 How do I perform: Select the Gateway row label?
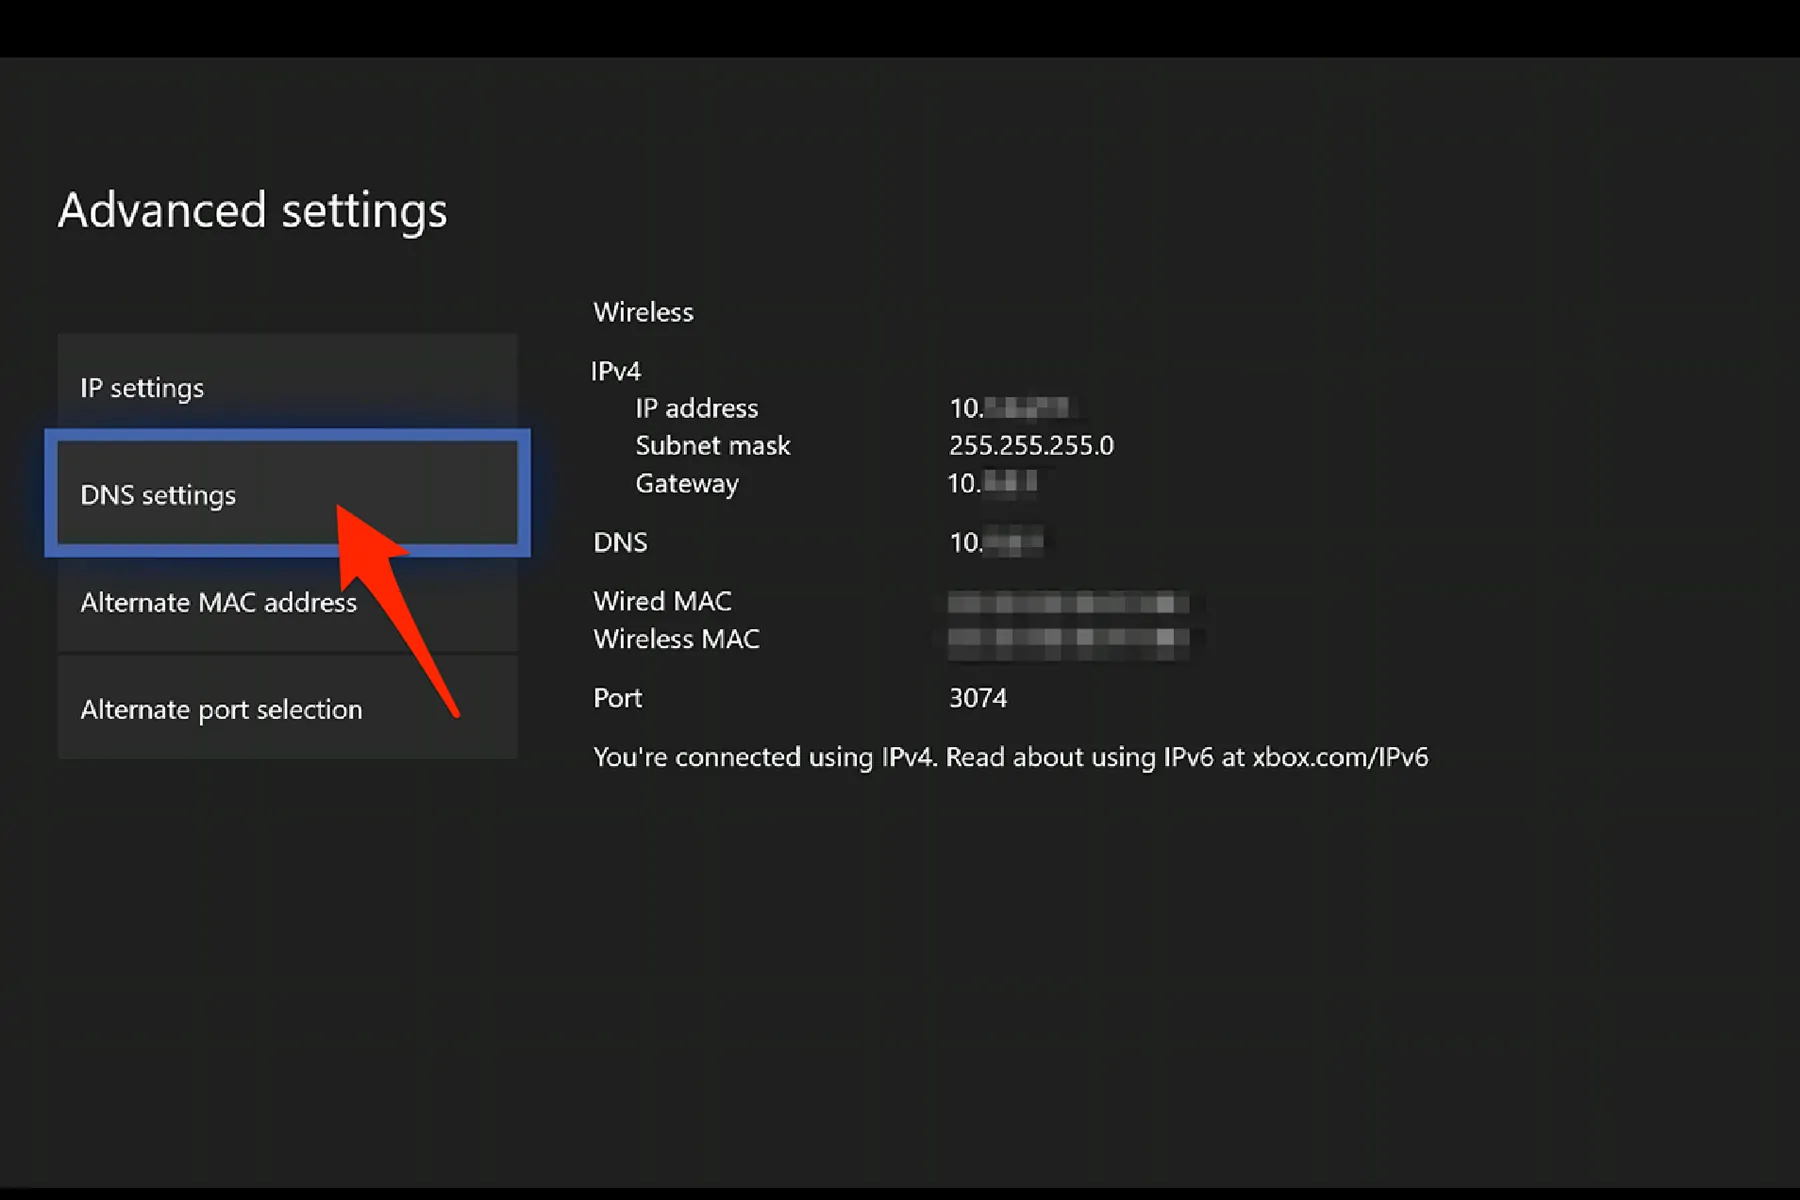(687, 483)
